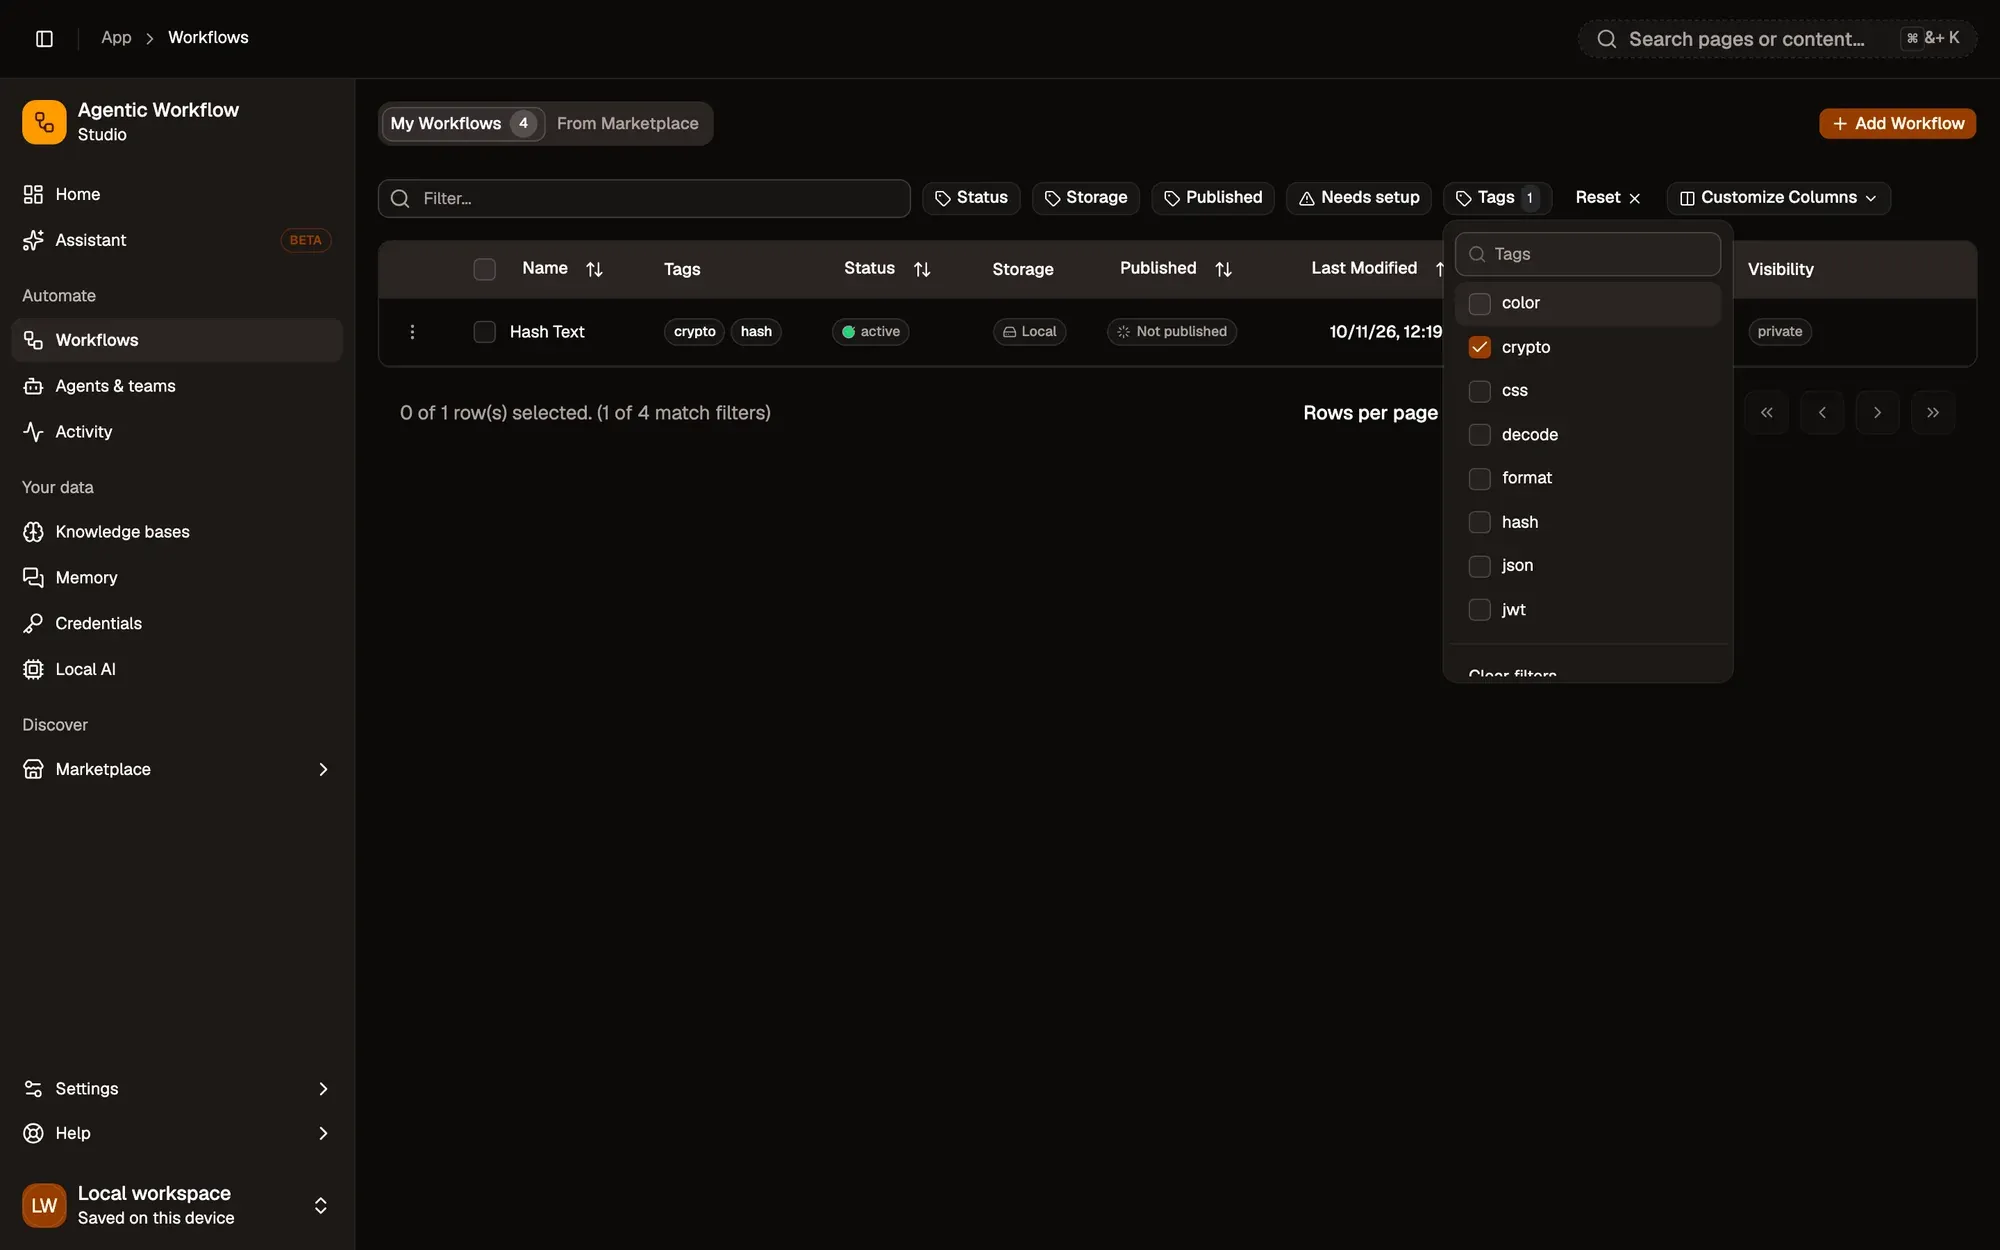This screenshot has height=1250, width=2000.
Task: Click the Local storage badge
Action: pyautogui.click(x=1029, y=332)
